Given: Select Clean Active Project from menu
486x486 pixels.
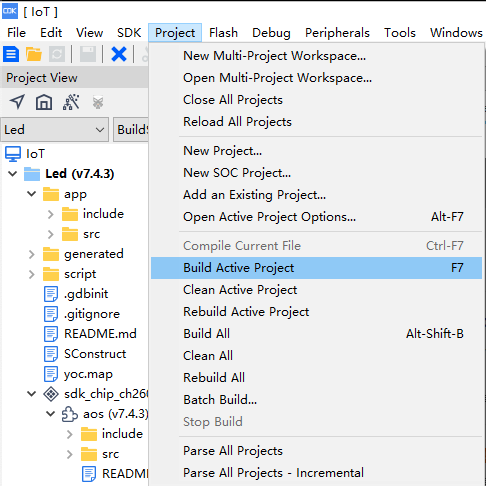Looking at the screenshot, I should (316, 290).
